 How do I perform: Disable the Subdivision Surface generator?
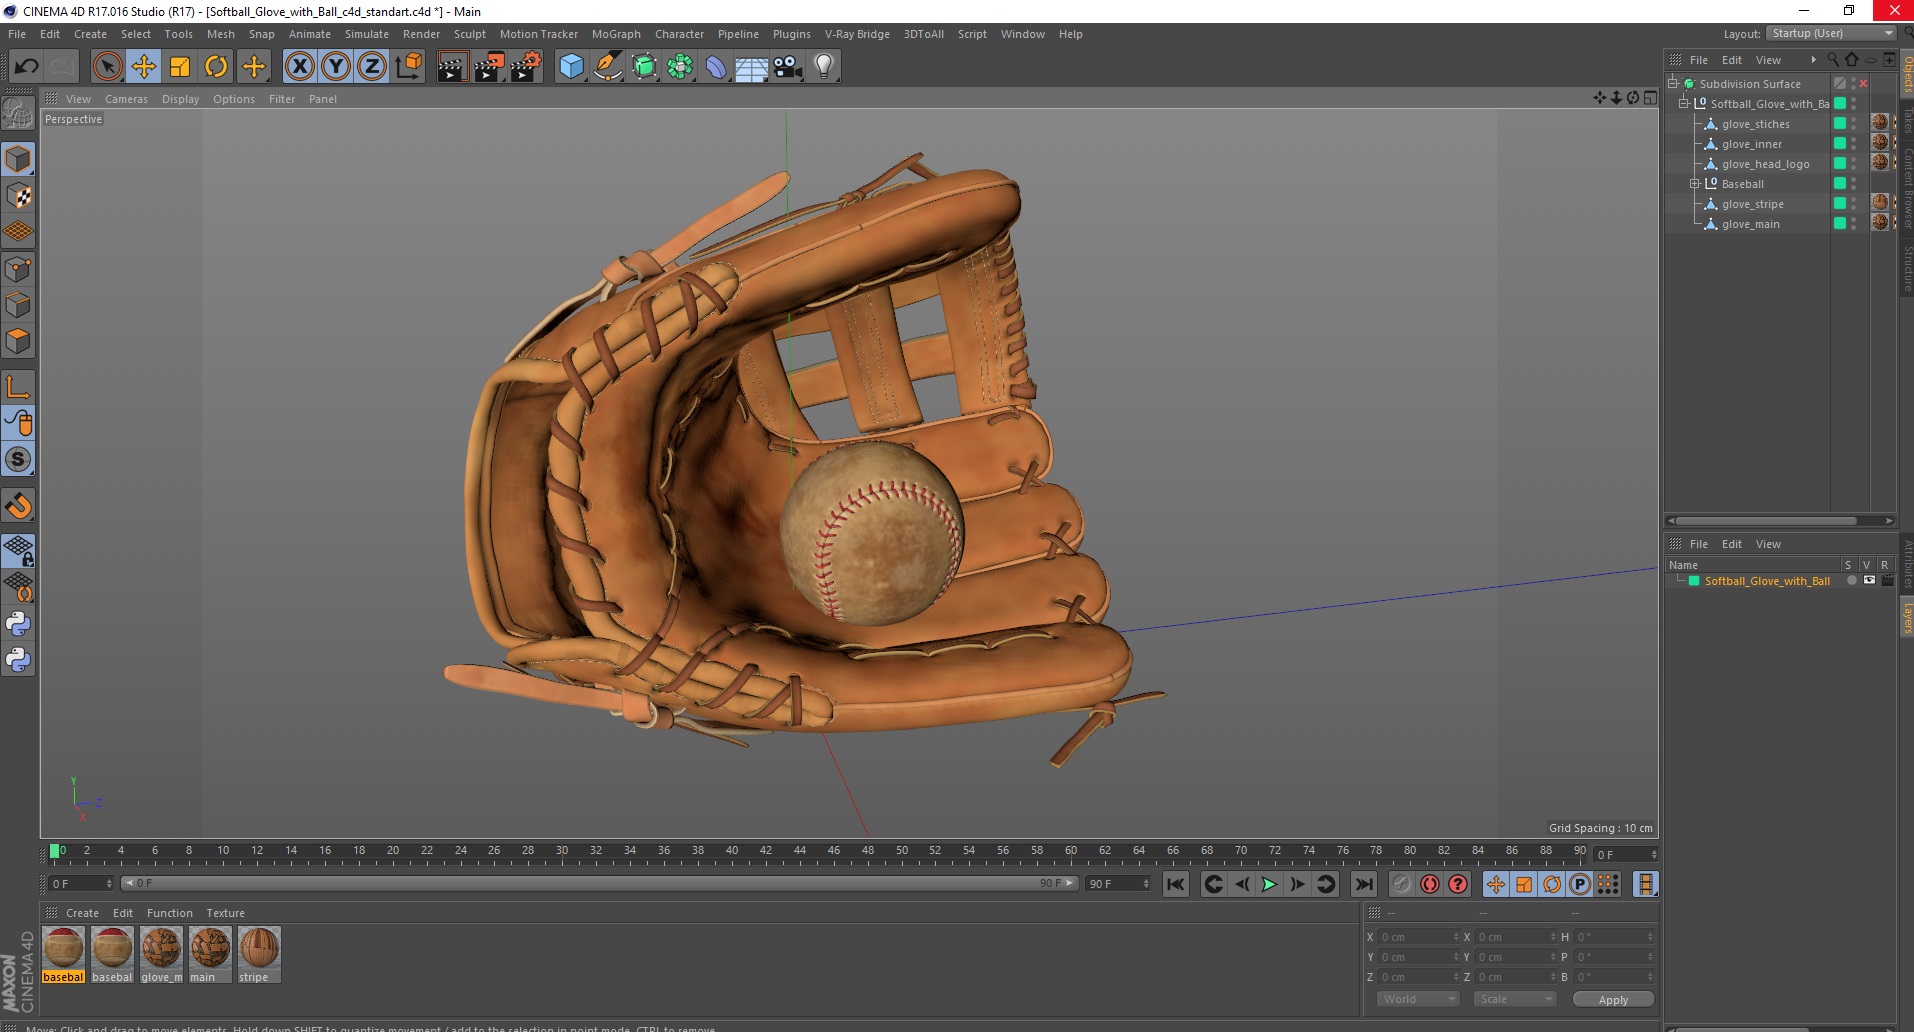[x=1863, y=84]
